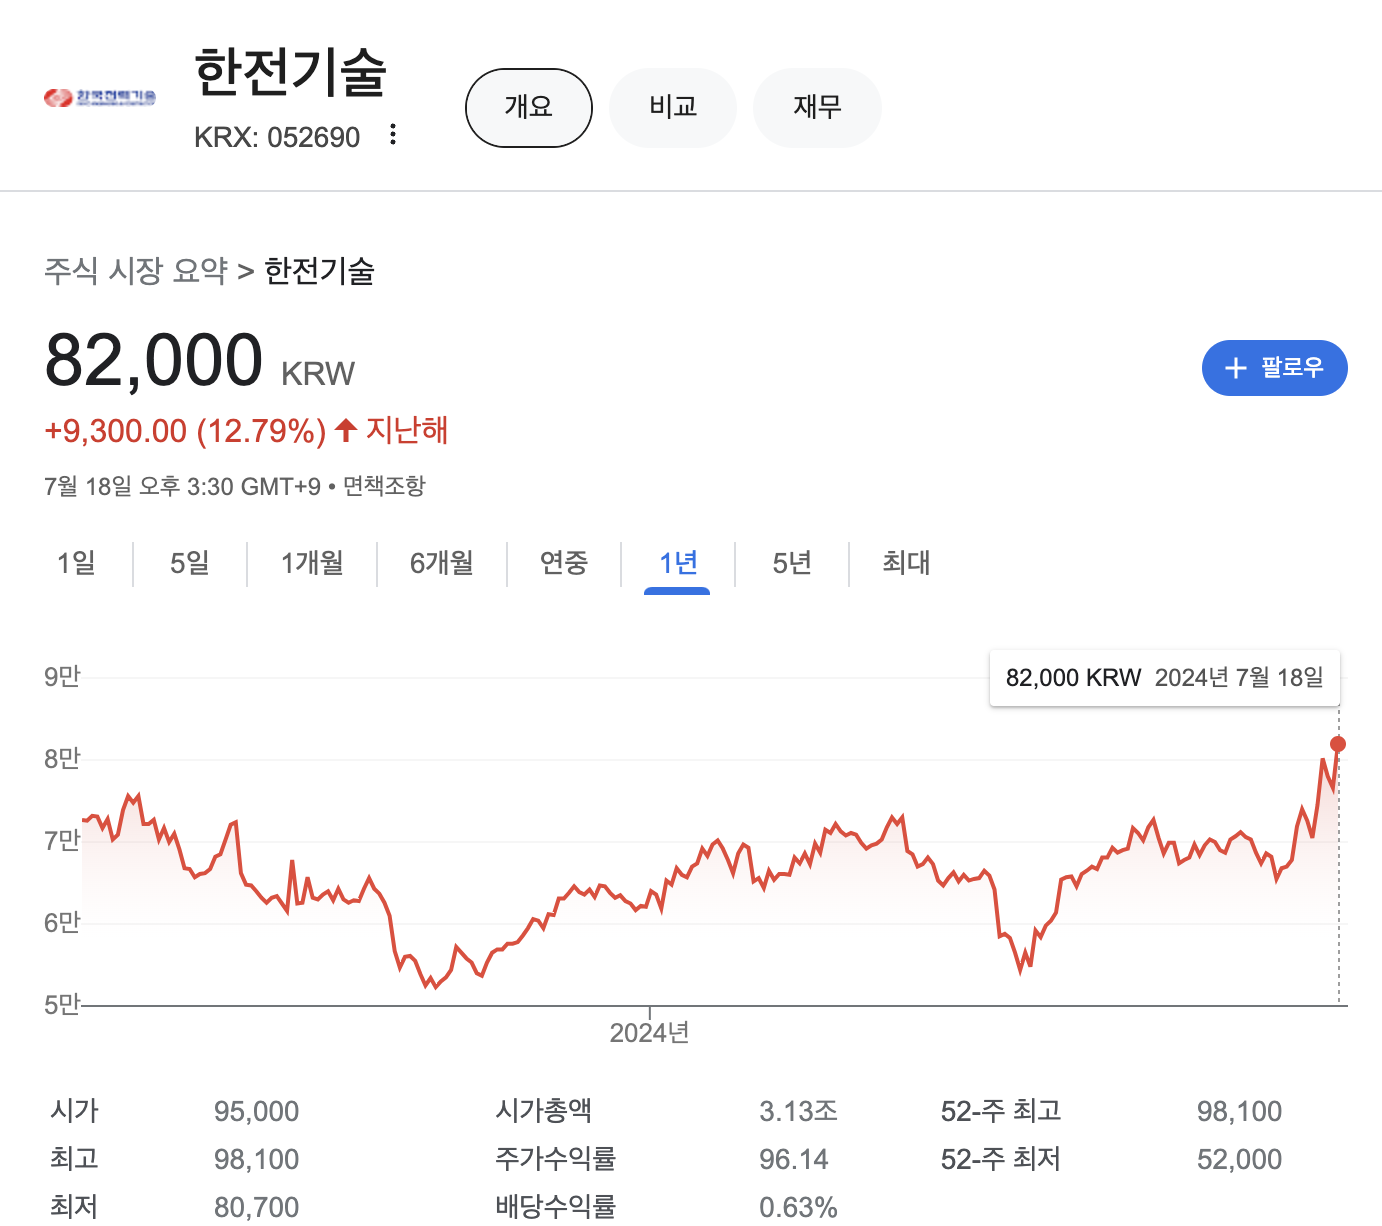Click the red data point marker on chart
This screenshot has width=1382, height=1226.
click(x=1338, y=744)
